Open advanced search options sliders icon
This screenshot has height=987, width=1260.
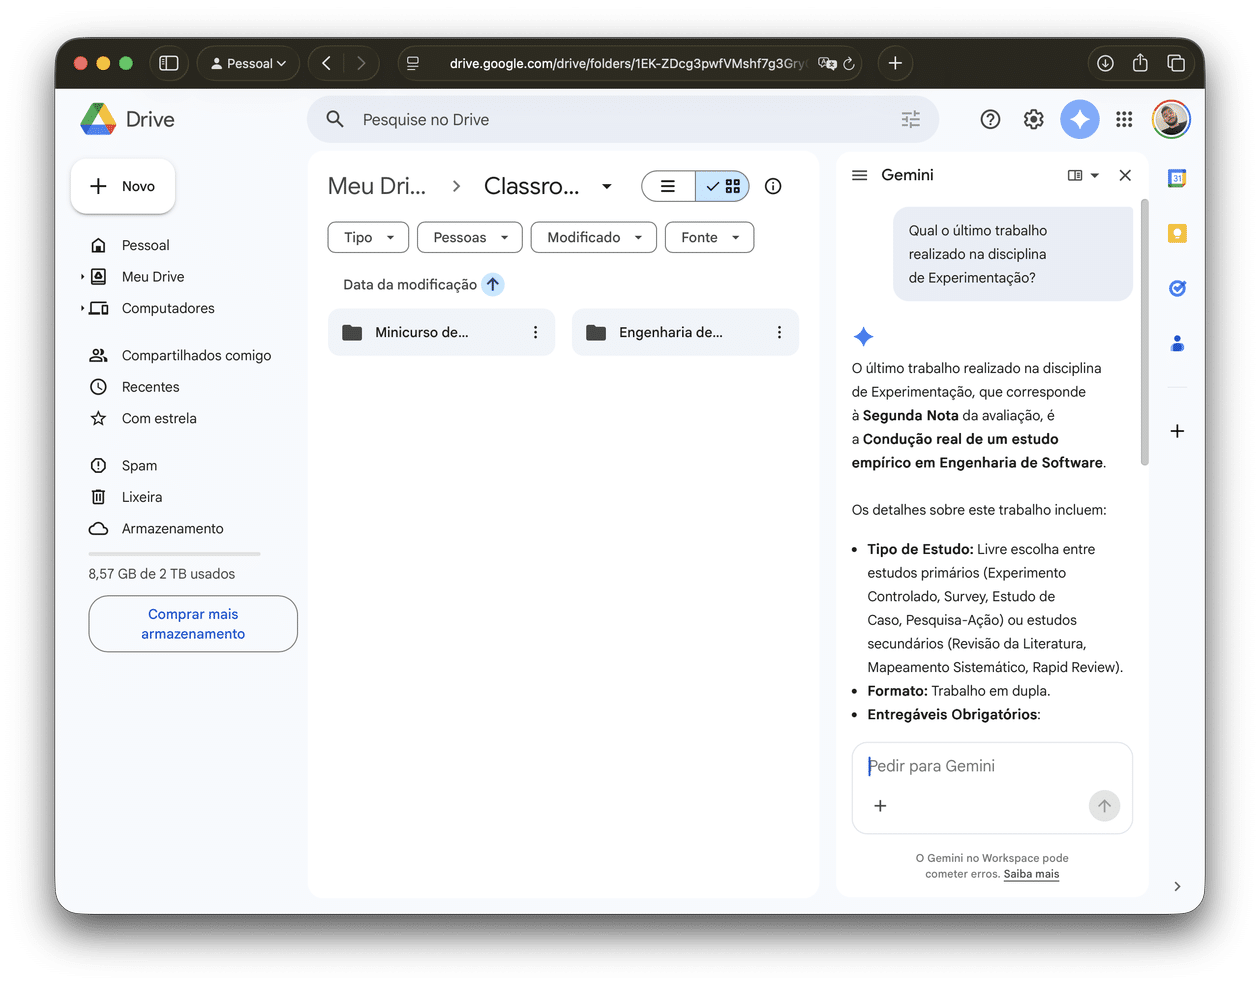point(910,118)
